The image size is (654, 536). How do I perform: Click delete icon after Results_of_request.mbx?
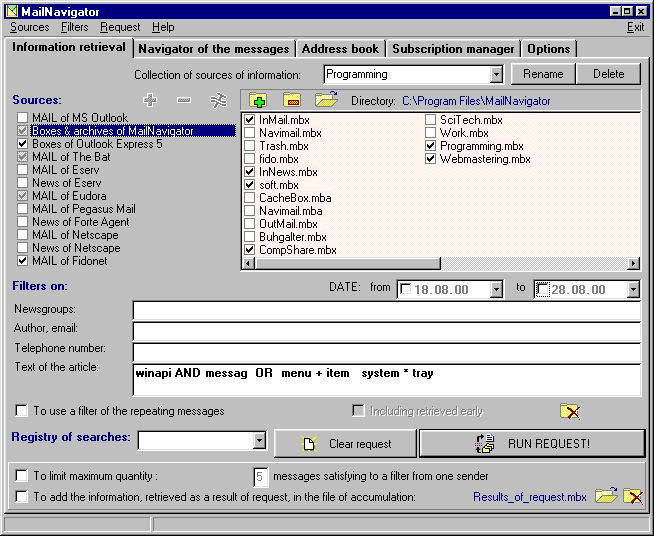632,496
